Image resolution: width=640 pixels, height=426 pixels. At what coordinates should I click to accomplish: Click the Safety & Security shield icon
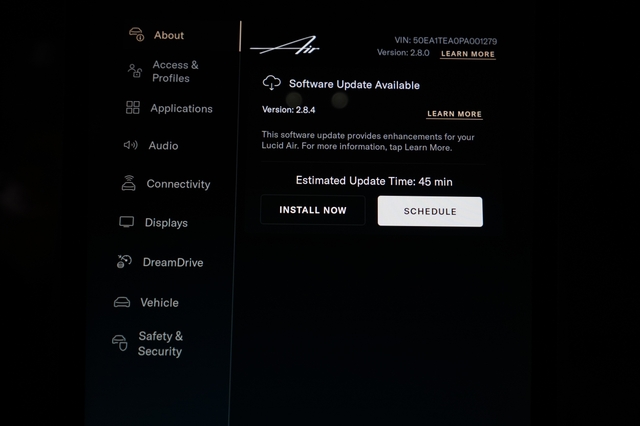tap(120, 343)
